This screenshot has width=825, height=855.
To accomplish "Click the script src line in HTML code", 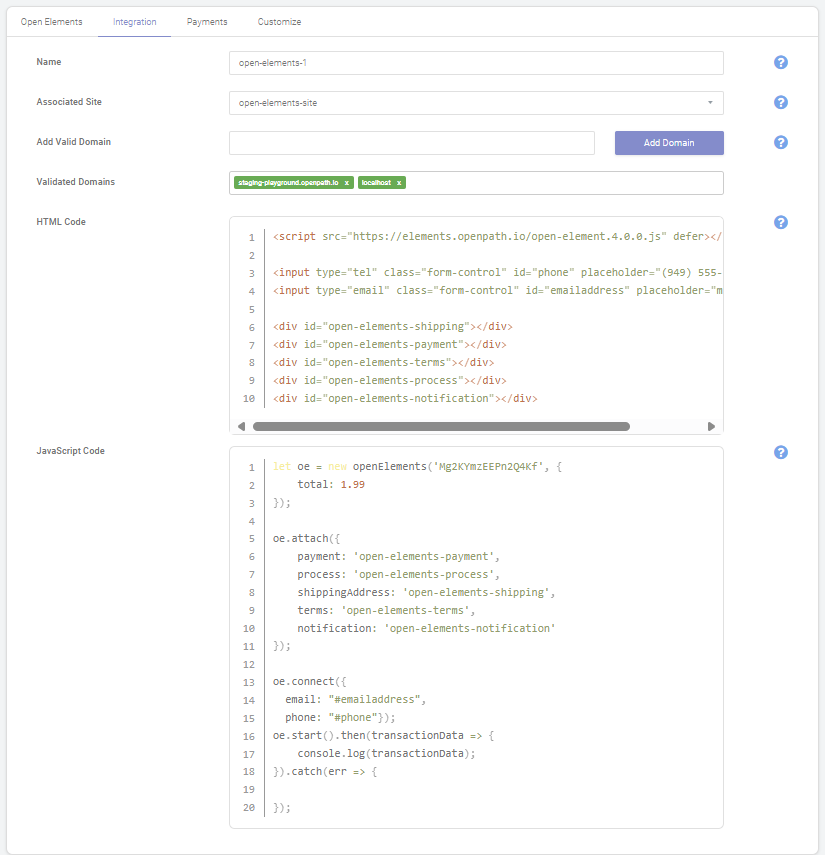I will (497, 237).
